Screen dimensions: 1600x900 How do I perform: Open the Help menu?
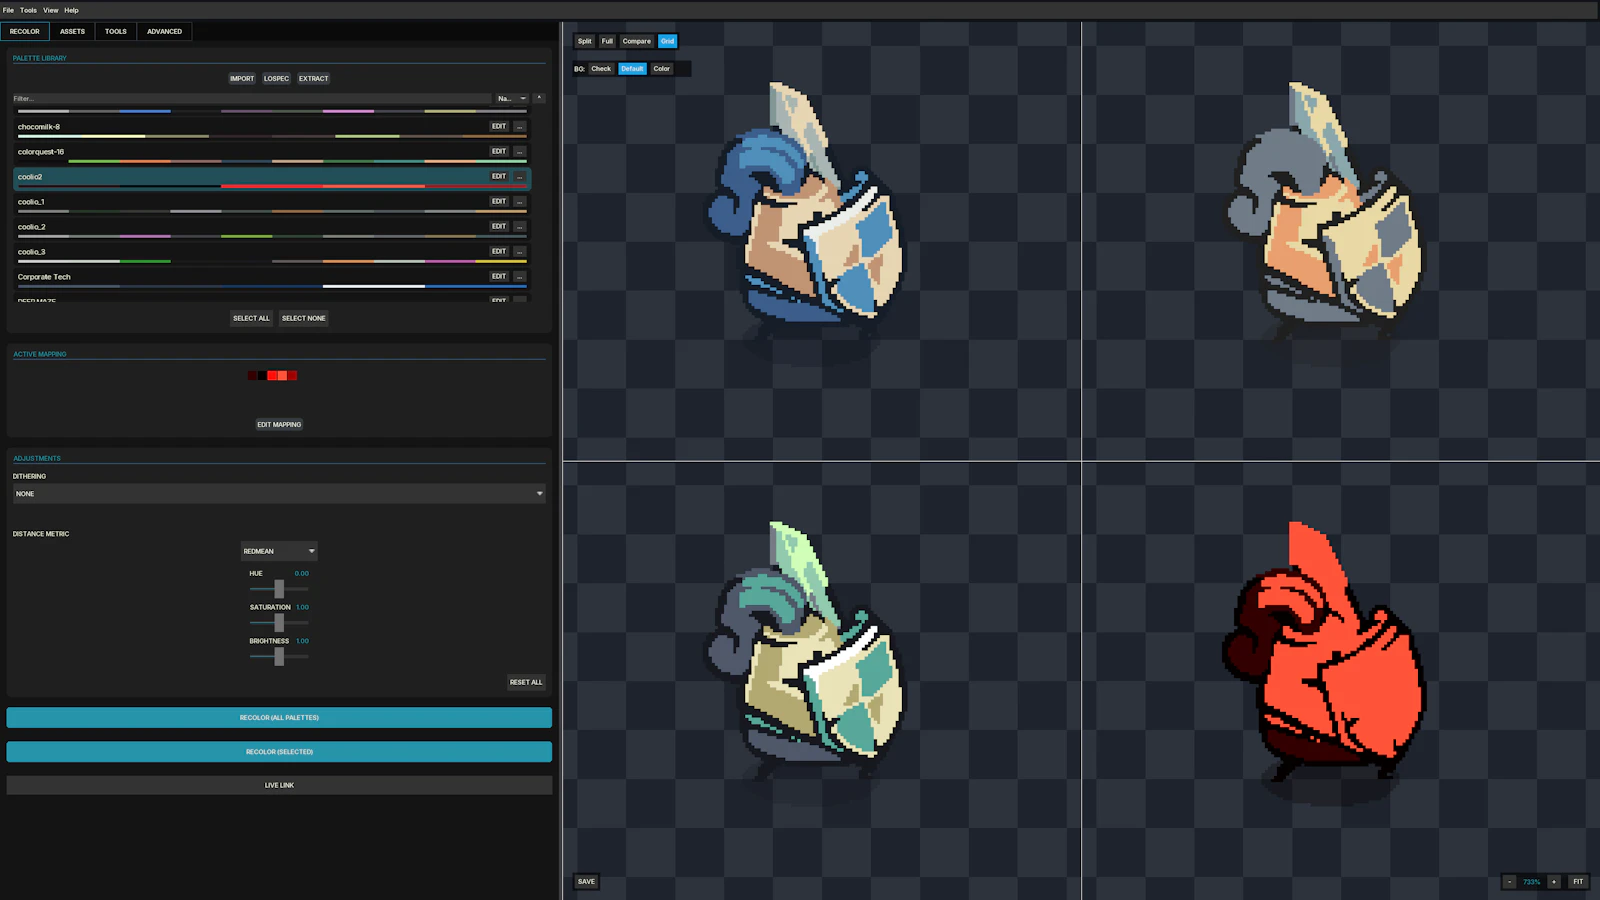71,10
